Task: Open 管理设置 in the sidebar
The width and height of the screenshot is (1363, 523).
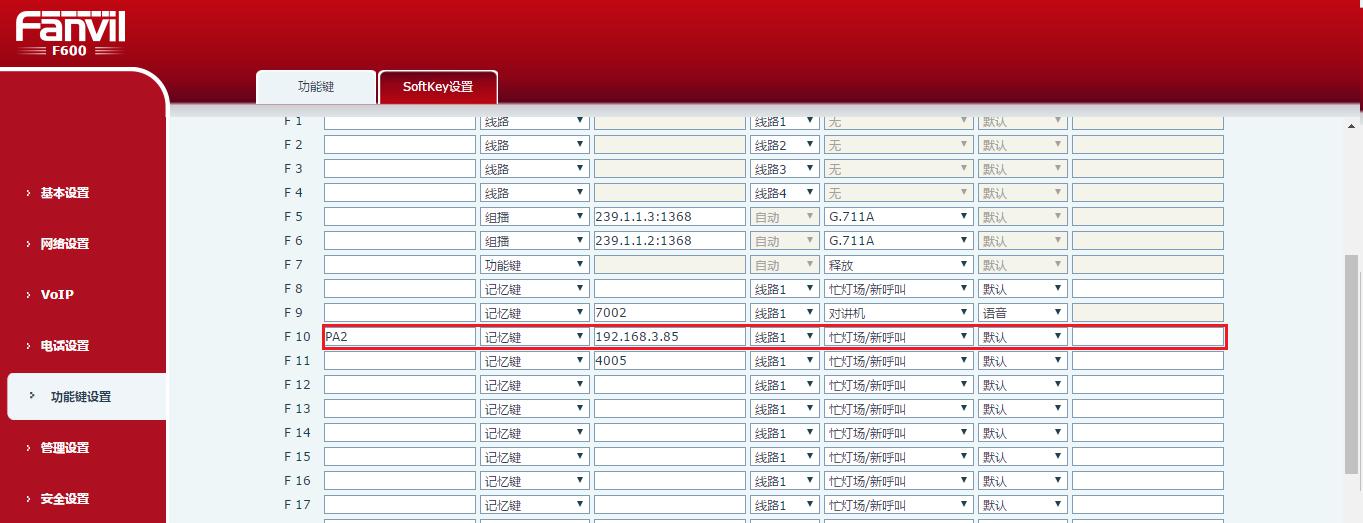Action: 65,448
